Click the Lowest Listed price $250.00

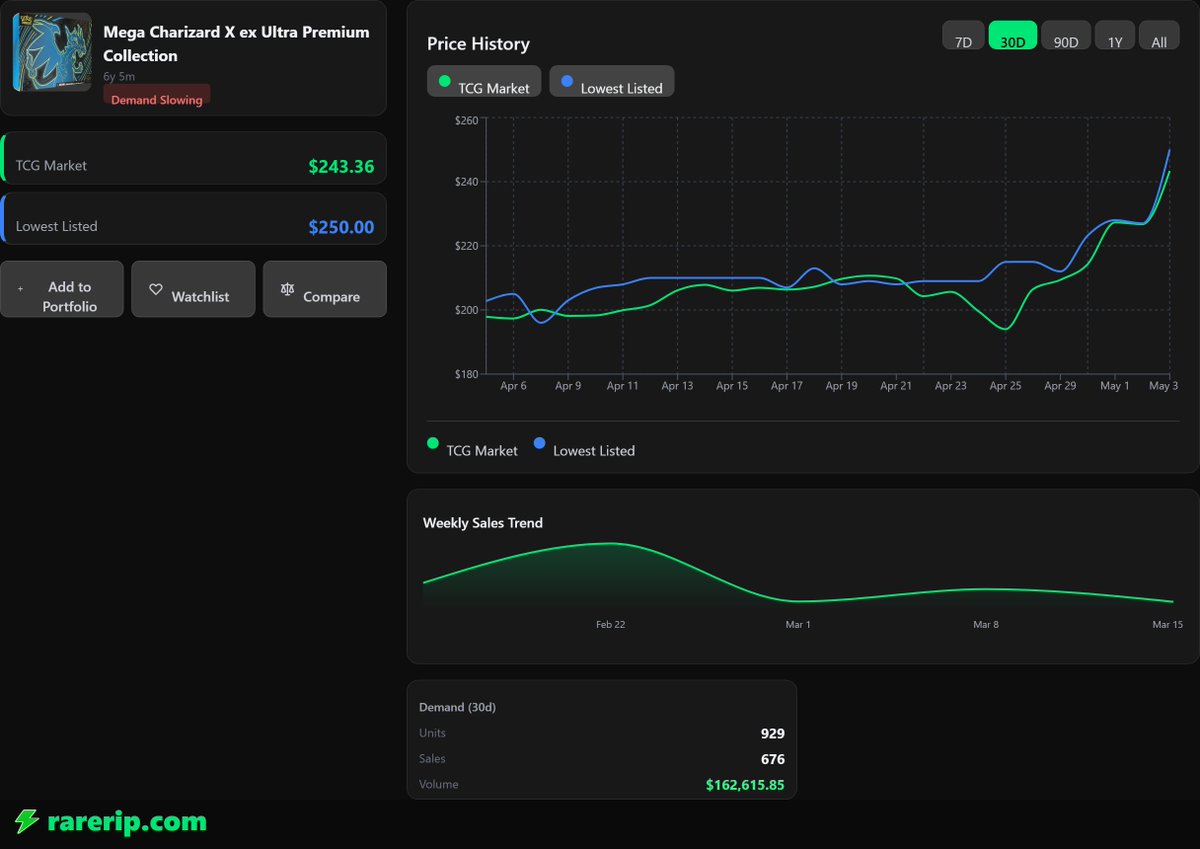341,227
